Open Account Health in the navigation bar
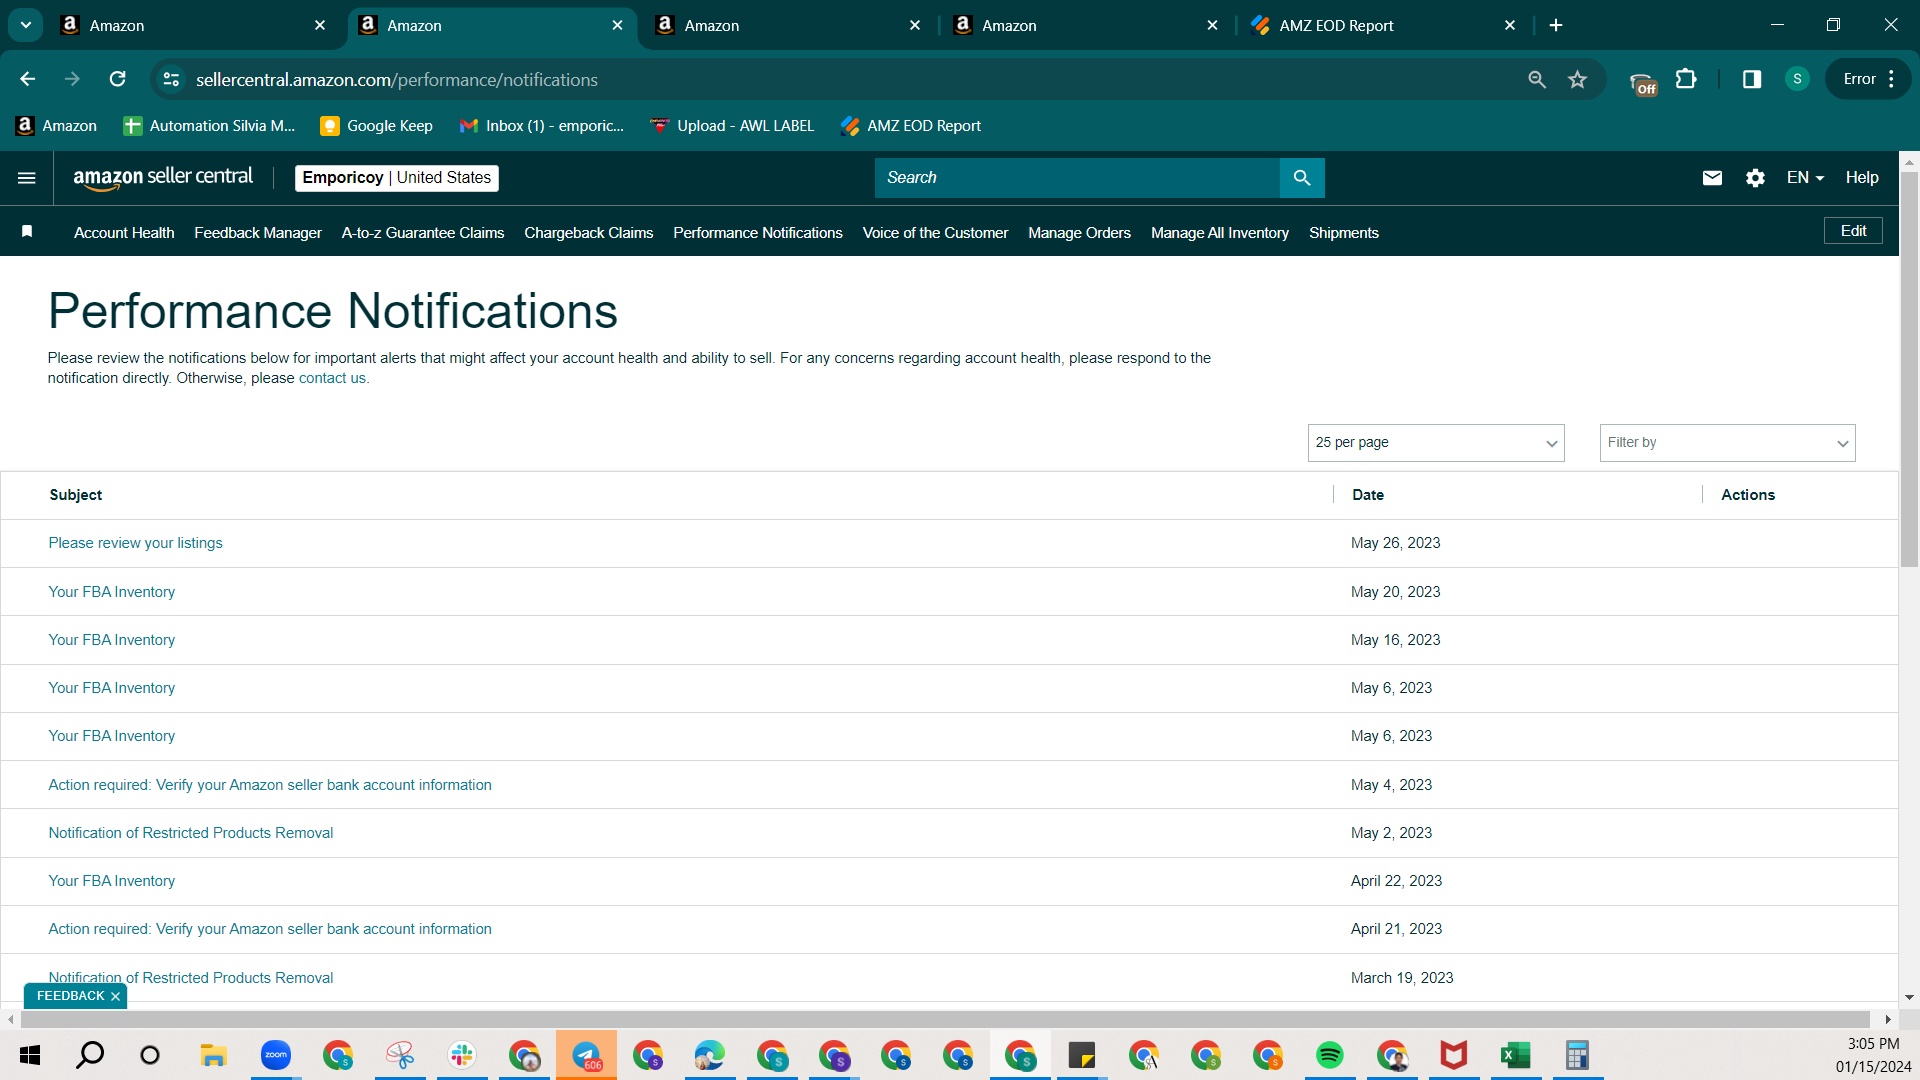Image resolution: width=1920 pixels, height=1080 pixels. pos(124,233)
